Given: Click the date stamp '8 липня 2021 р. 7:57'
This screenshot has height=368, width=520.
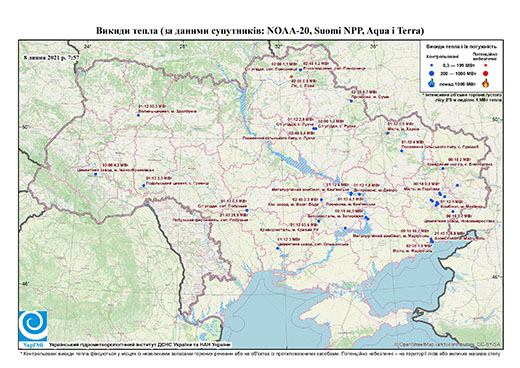Looking at the screenshot, I should click(52, 57).
